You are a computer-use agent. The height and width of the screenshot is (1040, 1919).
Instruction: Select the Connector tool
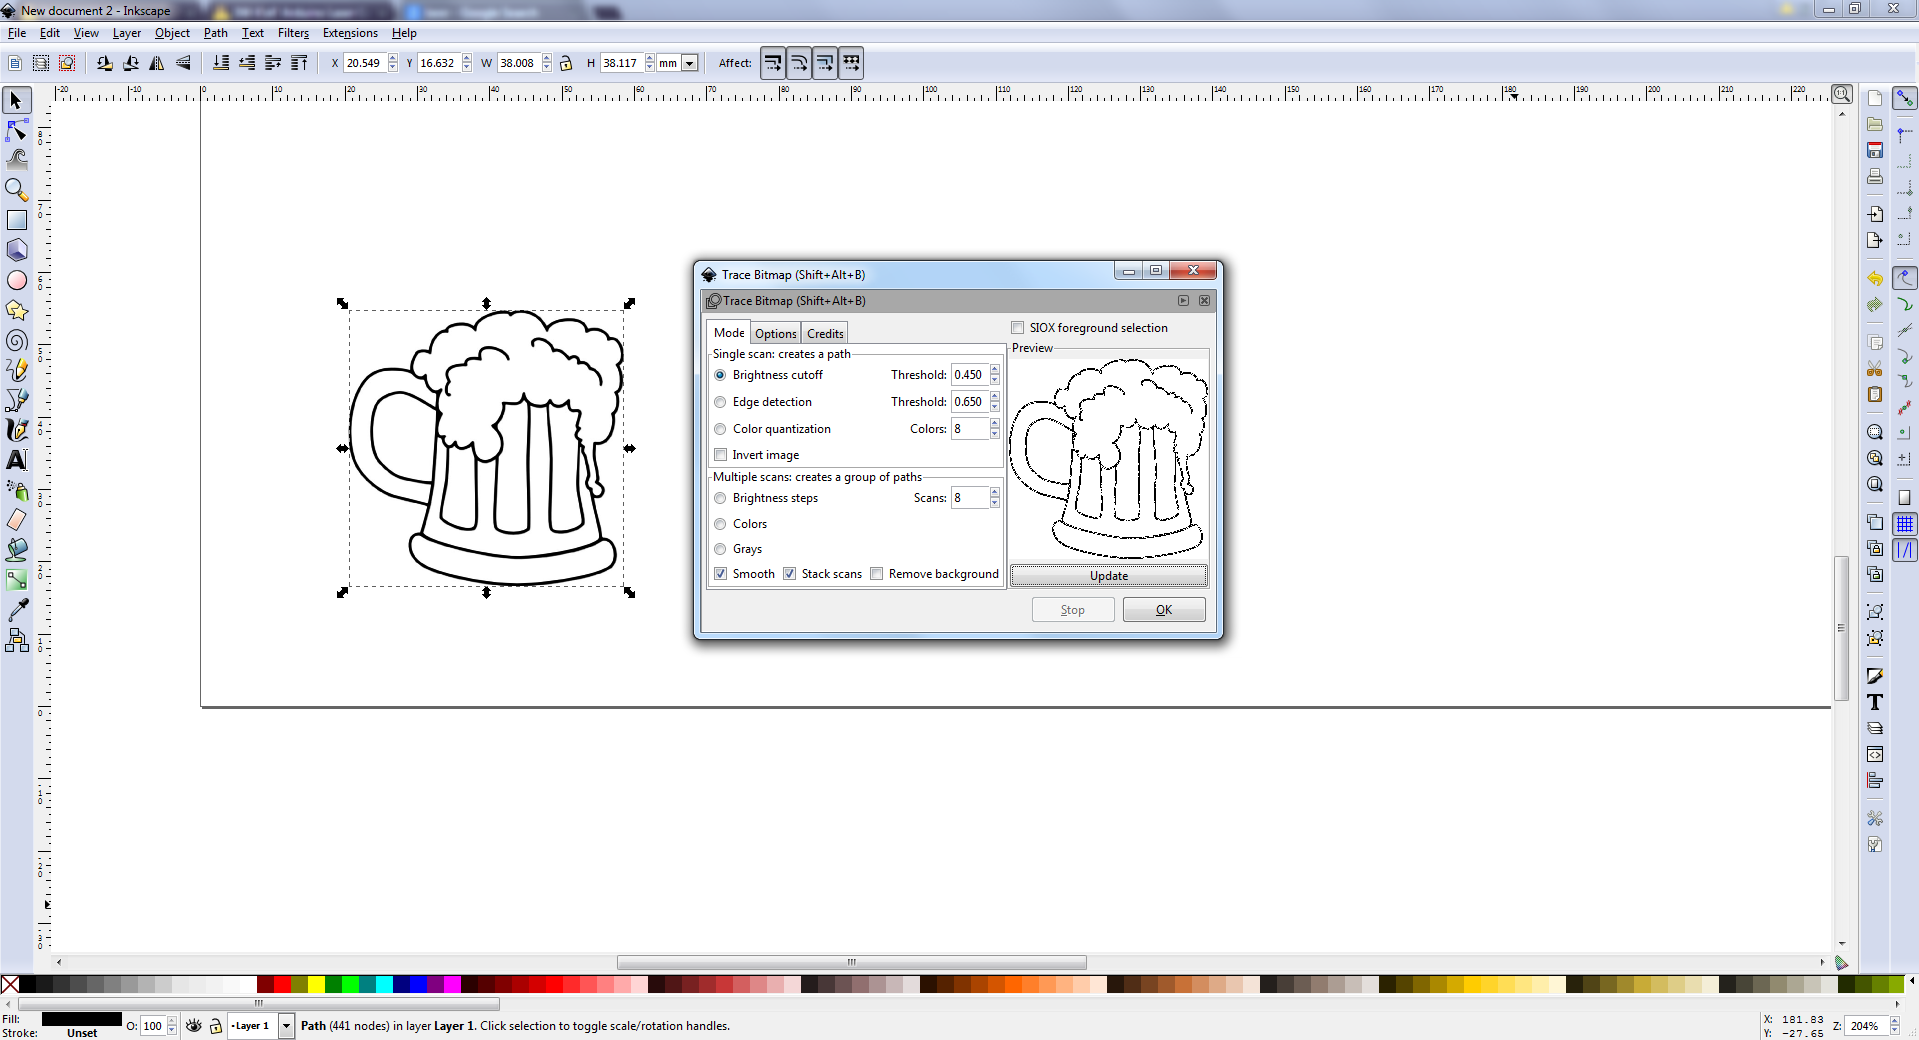click(17, 640)
